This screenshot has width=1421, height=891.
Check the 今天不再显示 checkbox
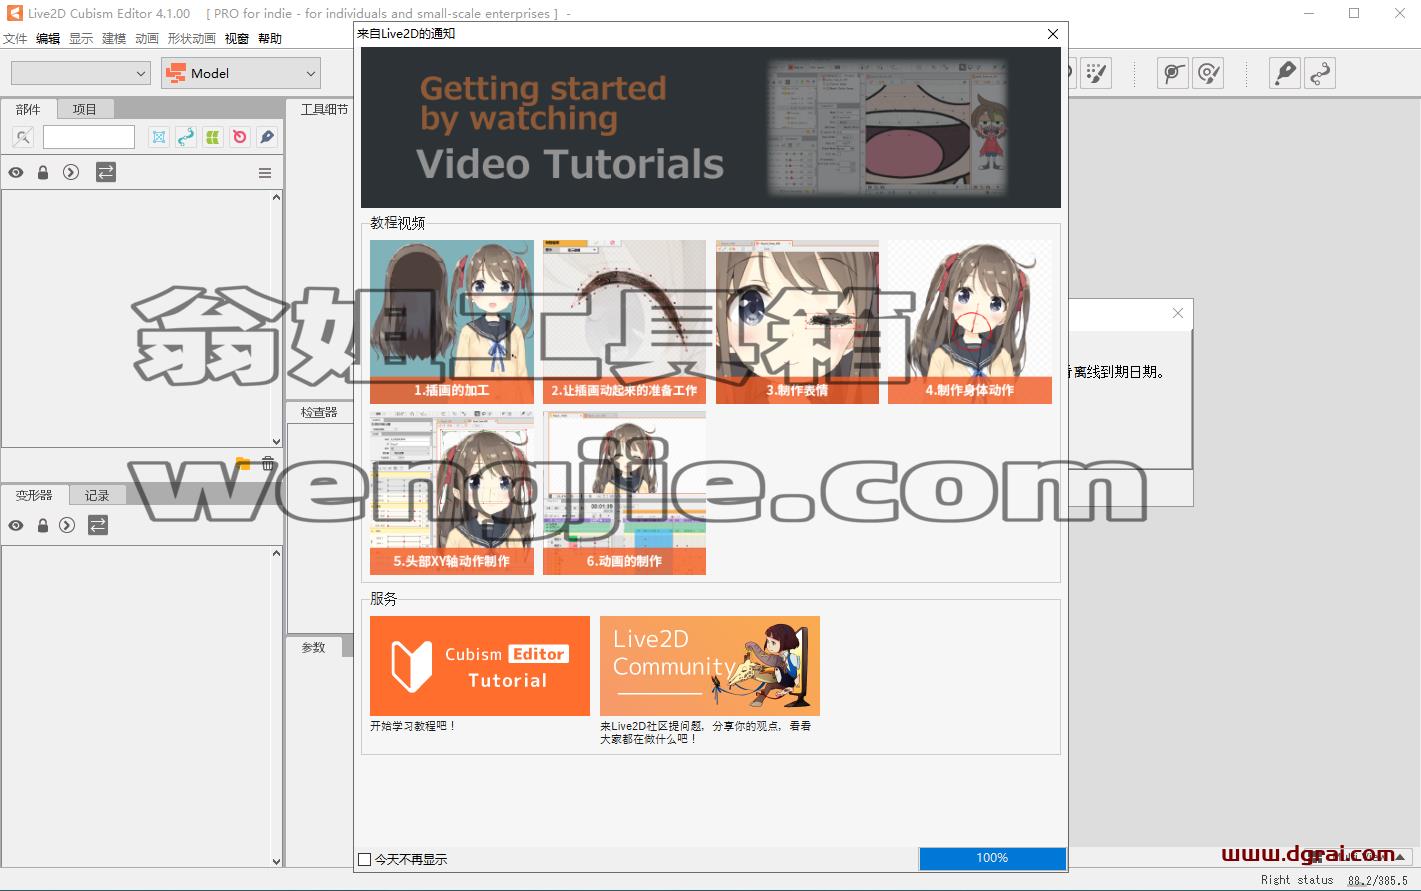tap(365, 859)
